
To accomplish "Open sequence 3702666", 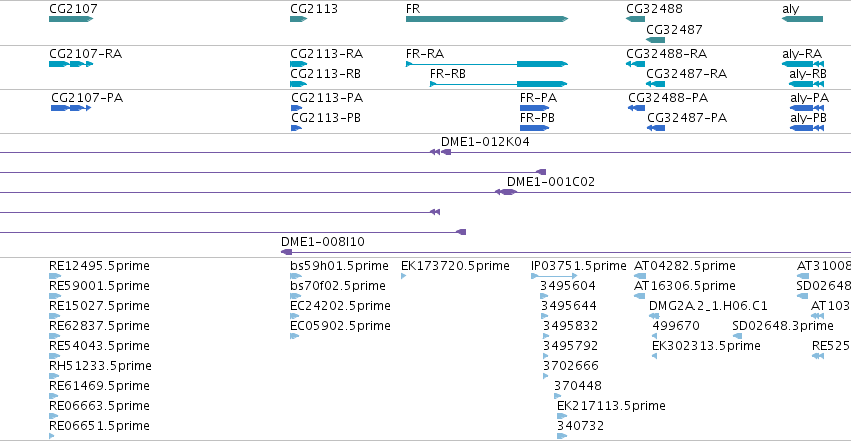I will click(546, 376).
